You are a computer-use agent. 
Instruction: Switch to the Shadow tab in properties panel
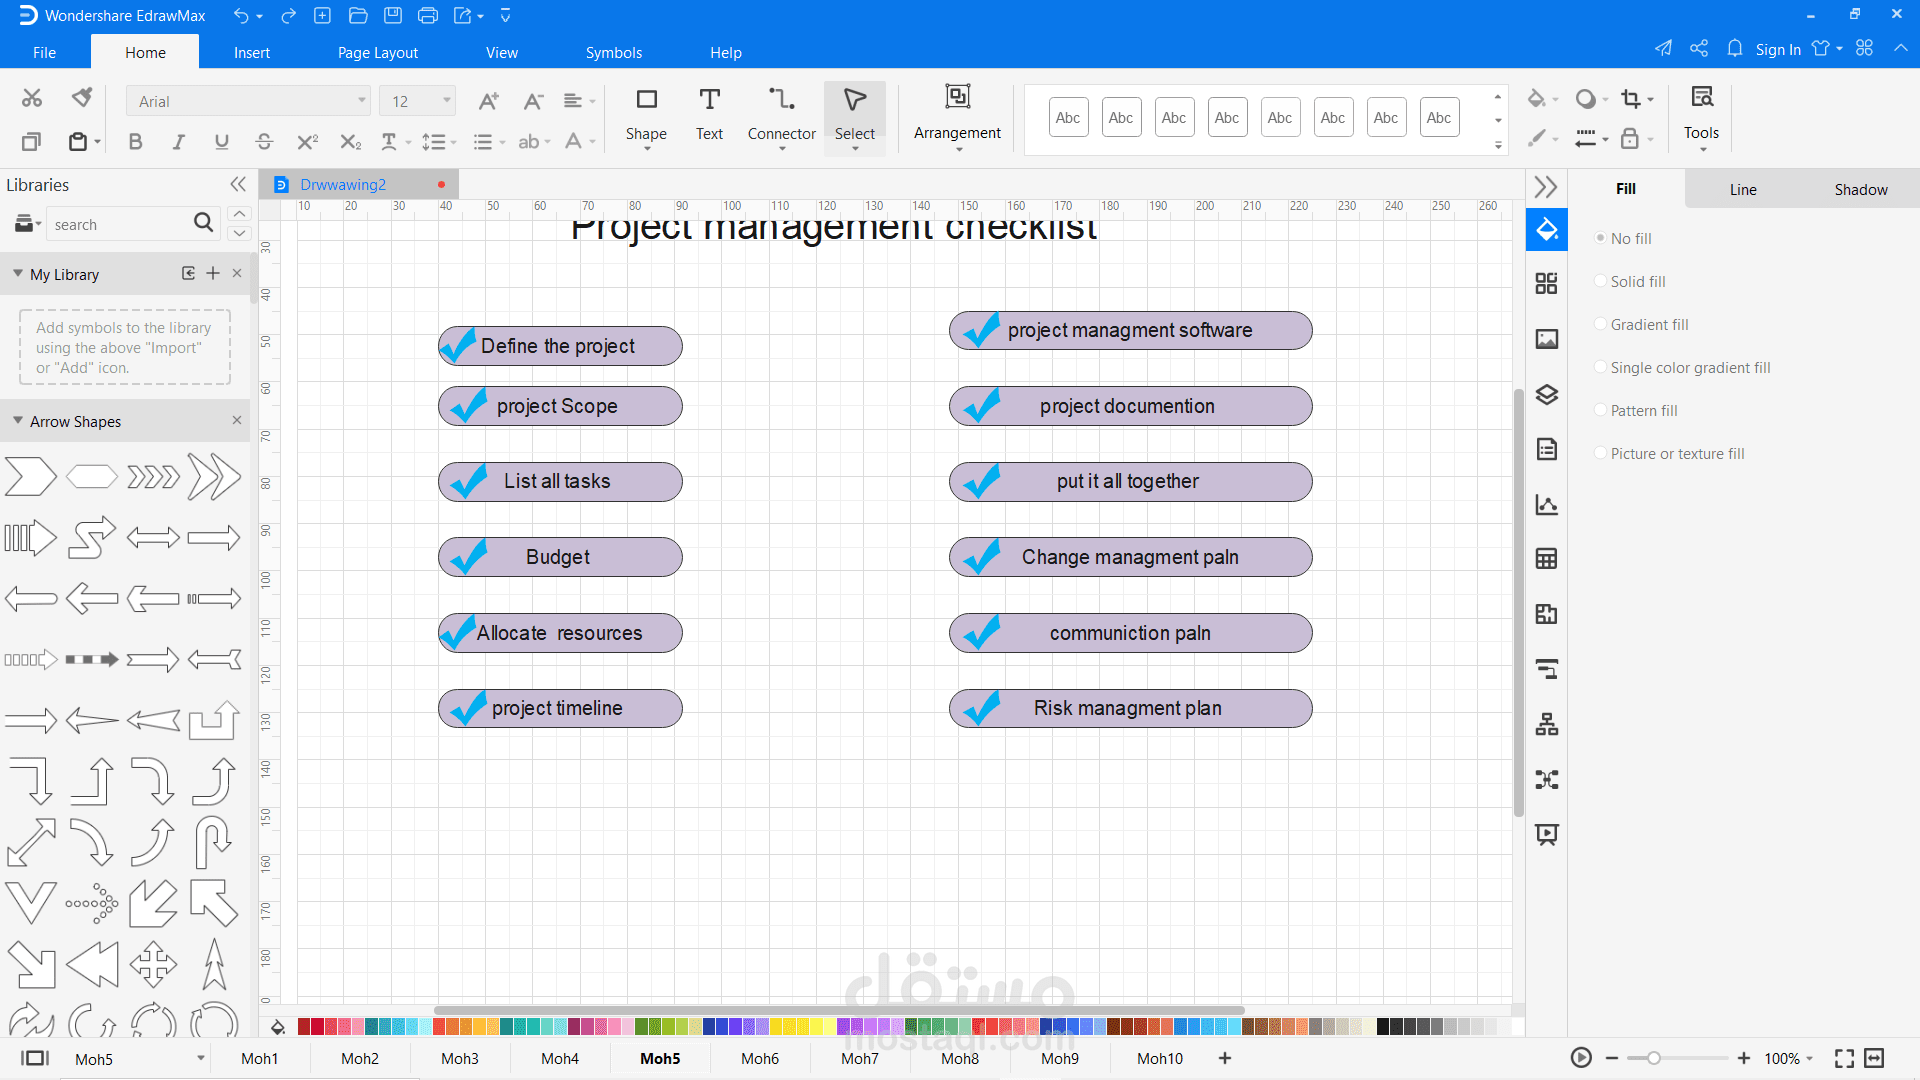coord(1861,189)
